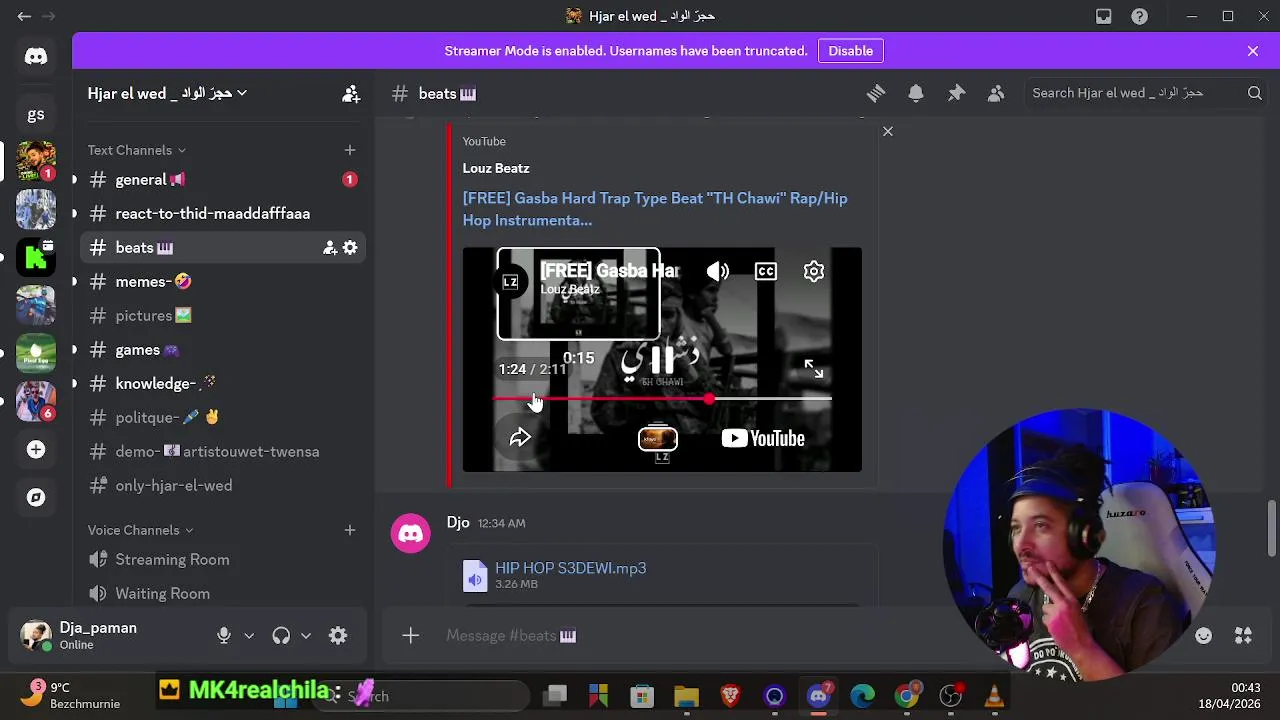Open VLC from Windows taskbar
The height and width of the screenshot is (720, 1280).
click(x=994, y=696)
